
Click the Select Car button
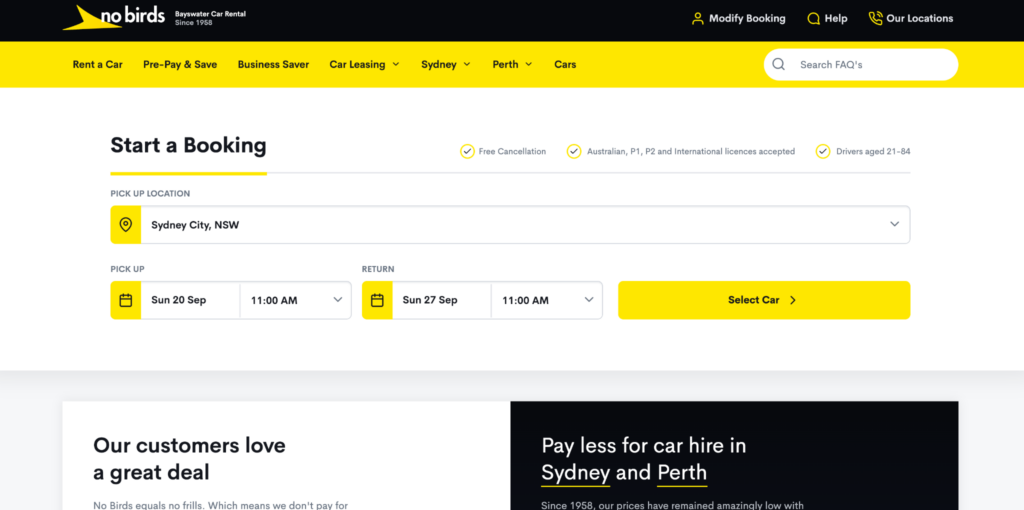coord(764,300)
